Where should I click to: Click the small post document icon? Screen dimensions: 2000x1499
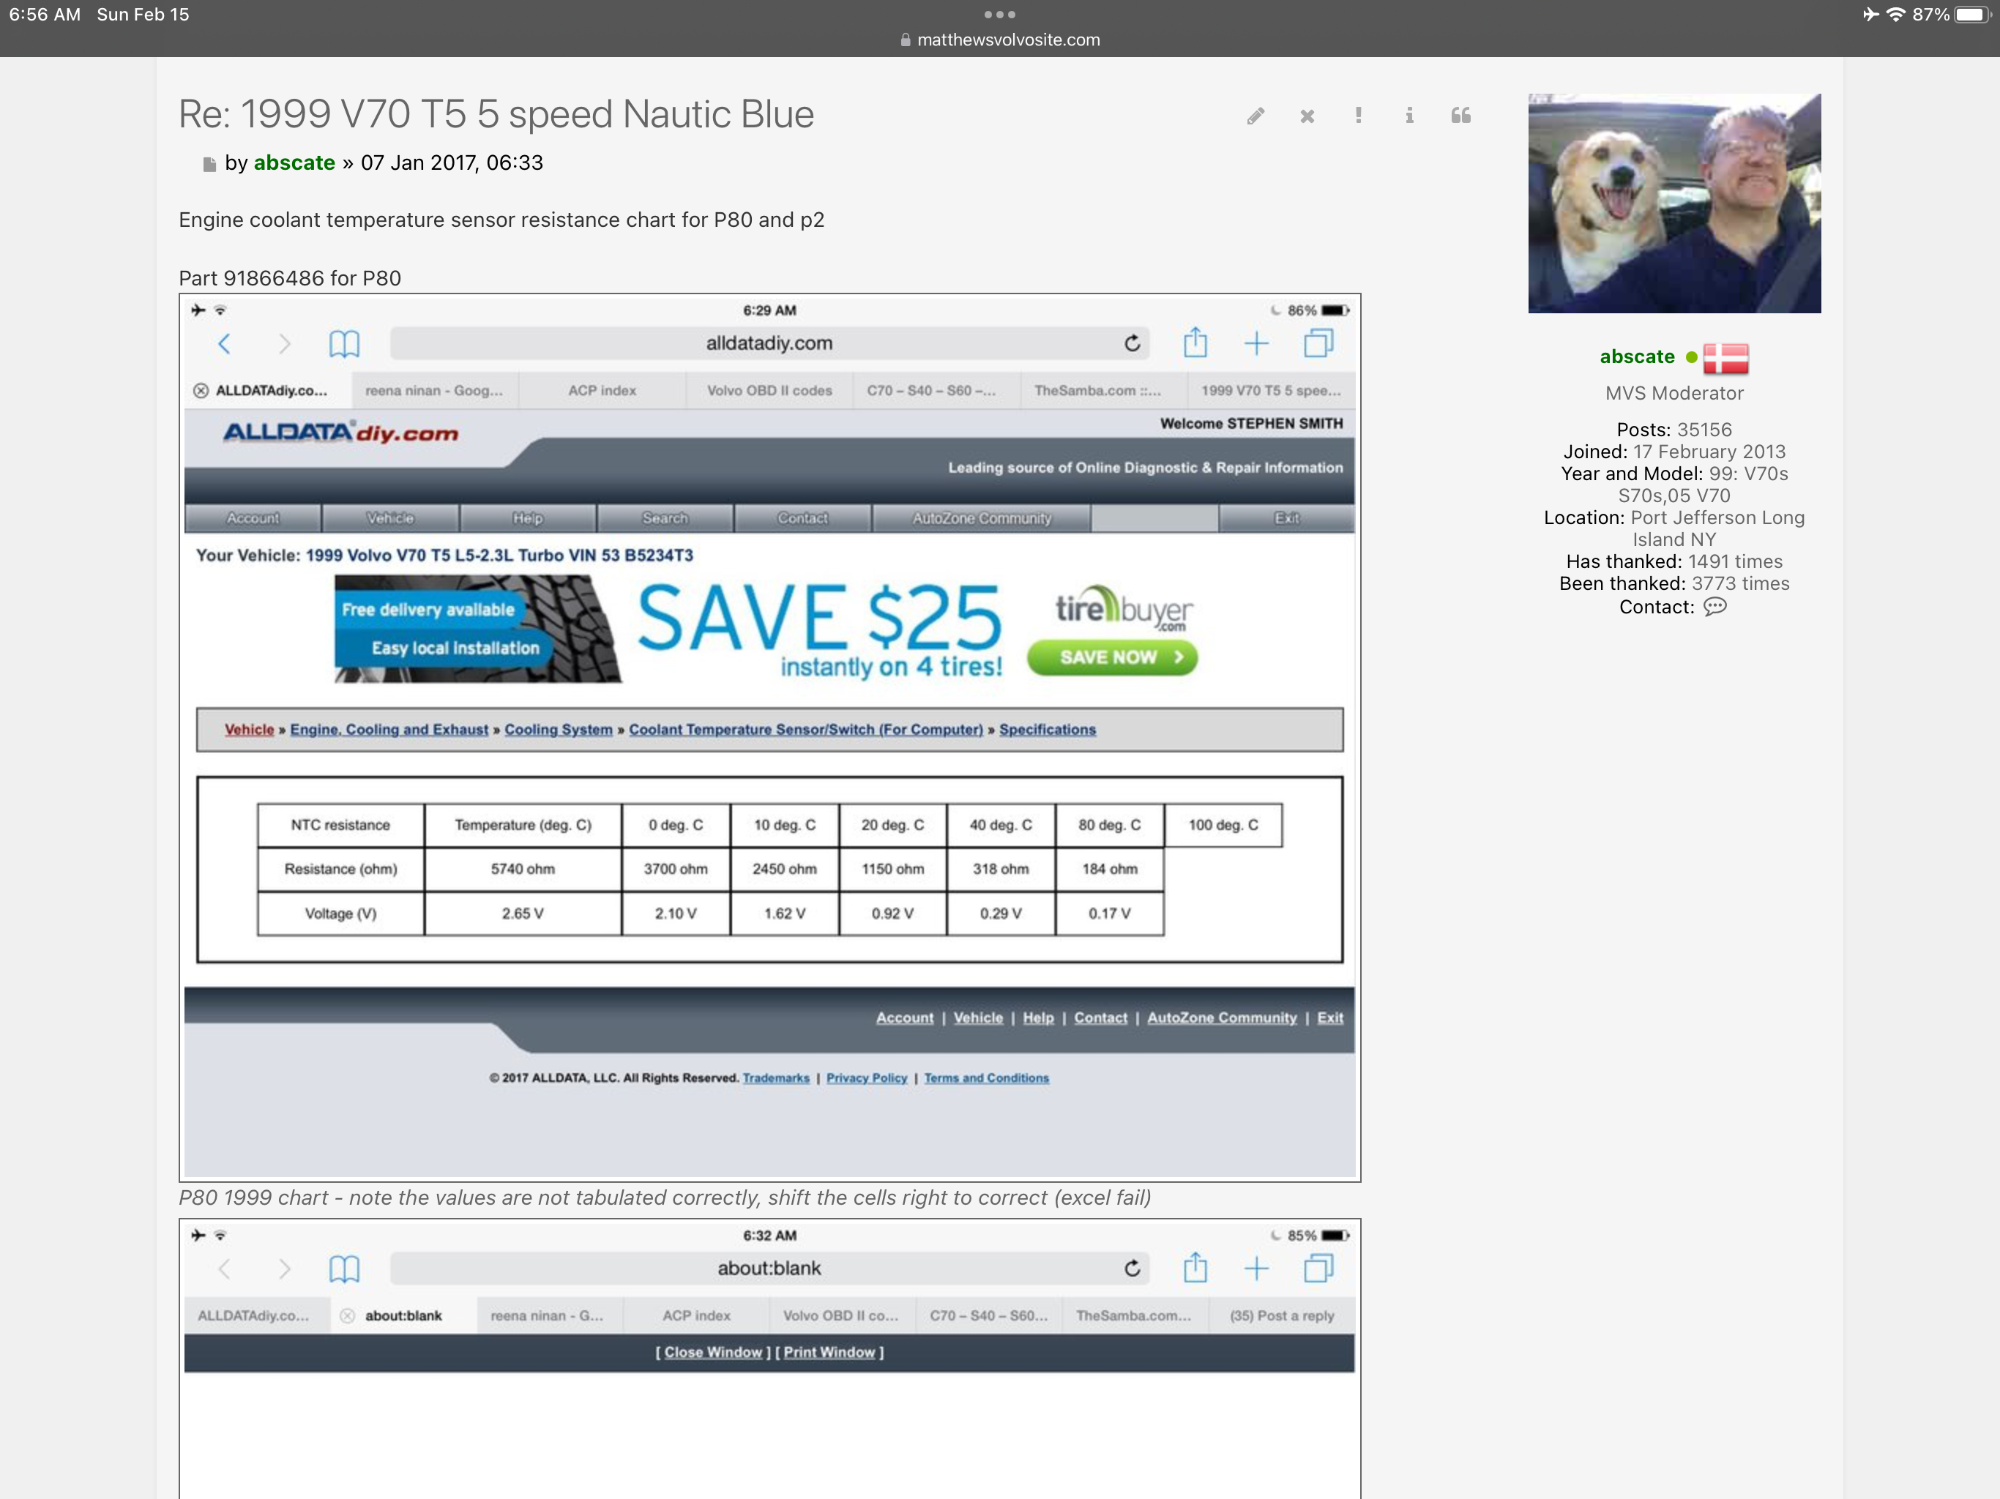[209, 164]
